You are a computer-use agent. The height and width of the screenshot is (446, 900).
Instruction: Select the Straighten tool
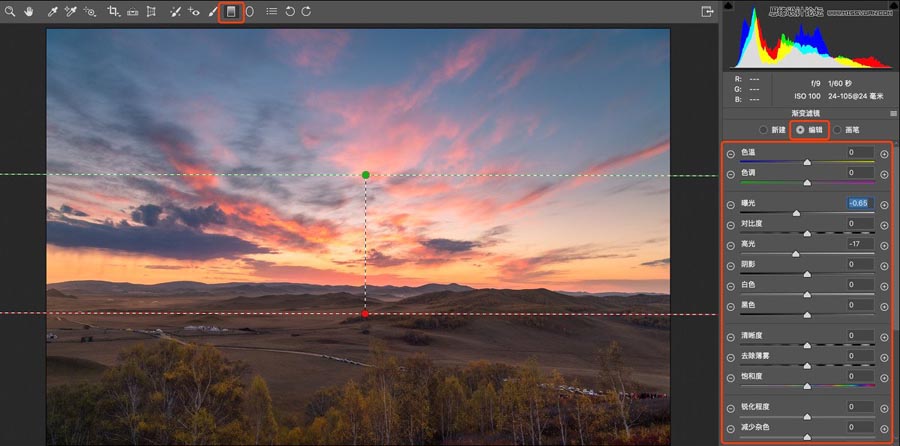(x=133, y=11)
